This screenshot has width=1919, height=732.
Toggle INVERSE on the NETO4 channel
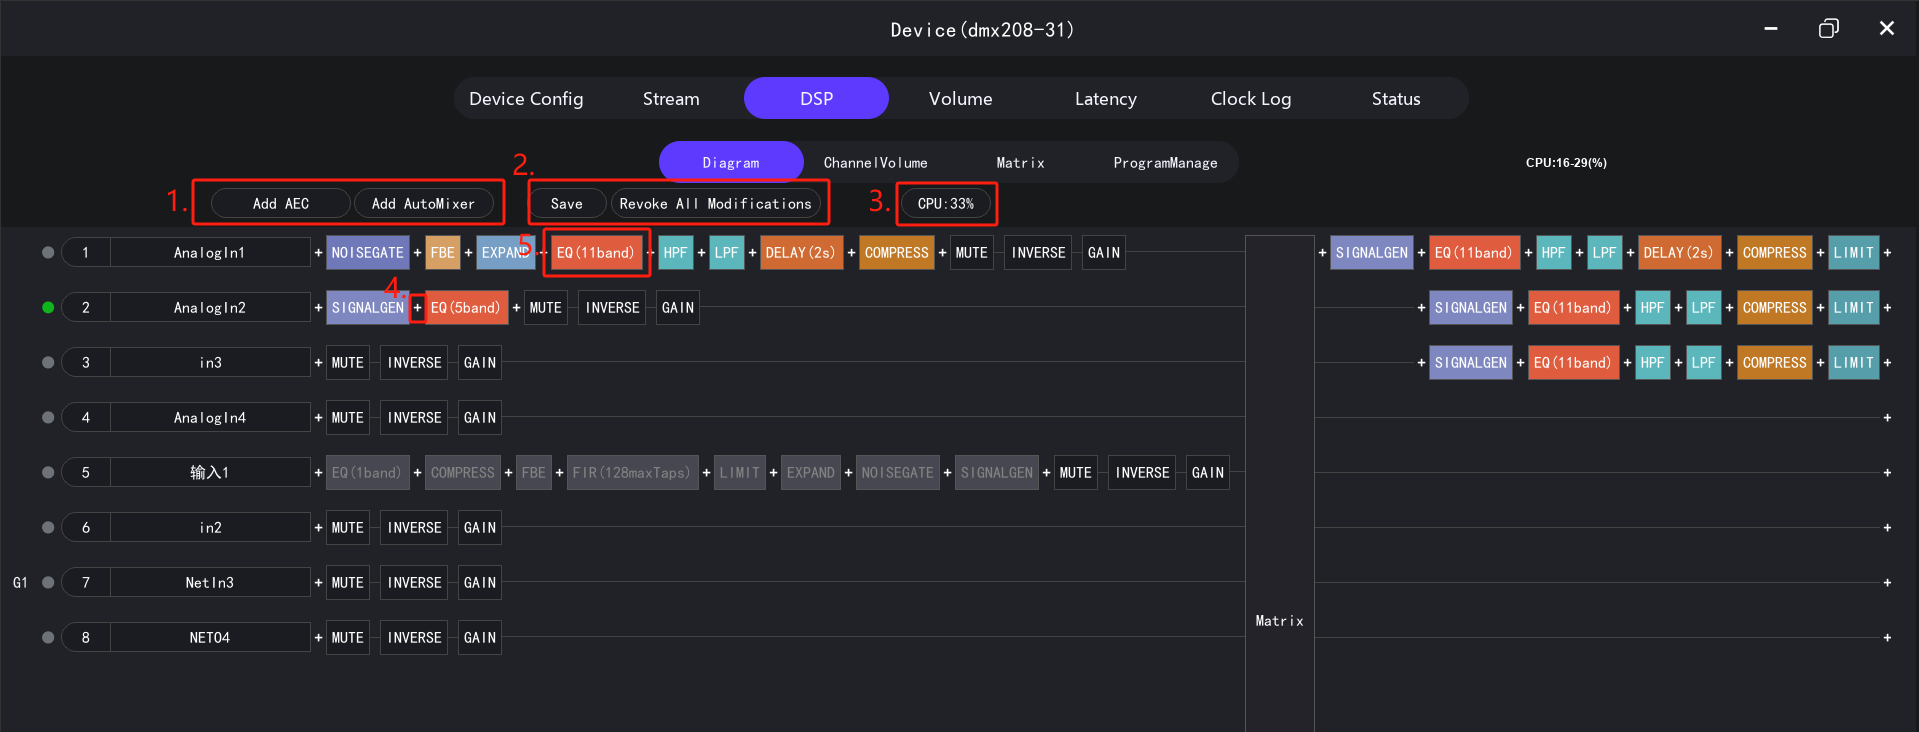[414, 638]
